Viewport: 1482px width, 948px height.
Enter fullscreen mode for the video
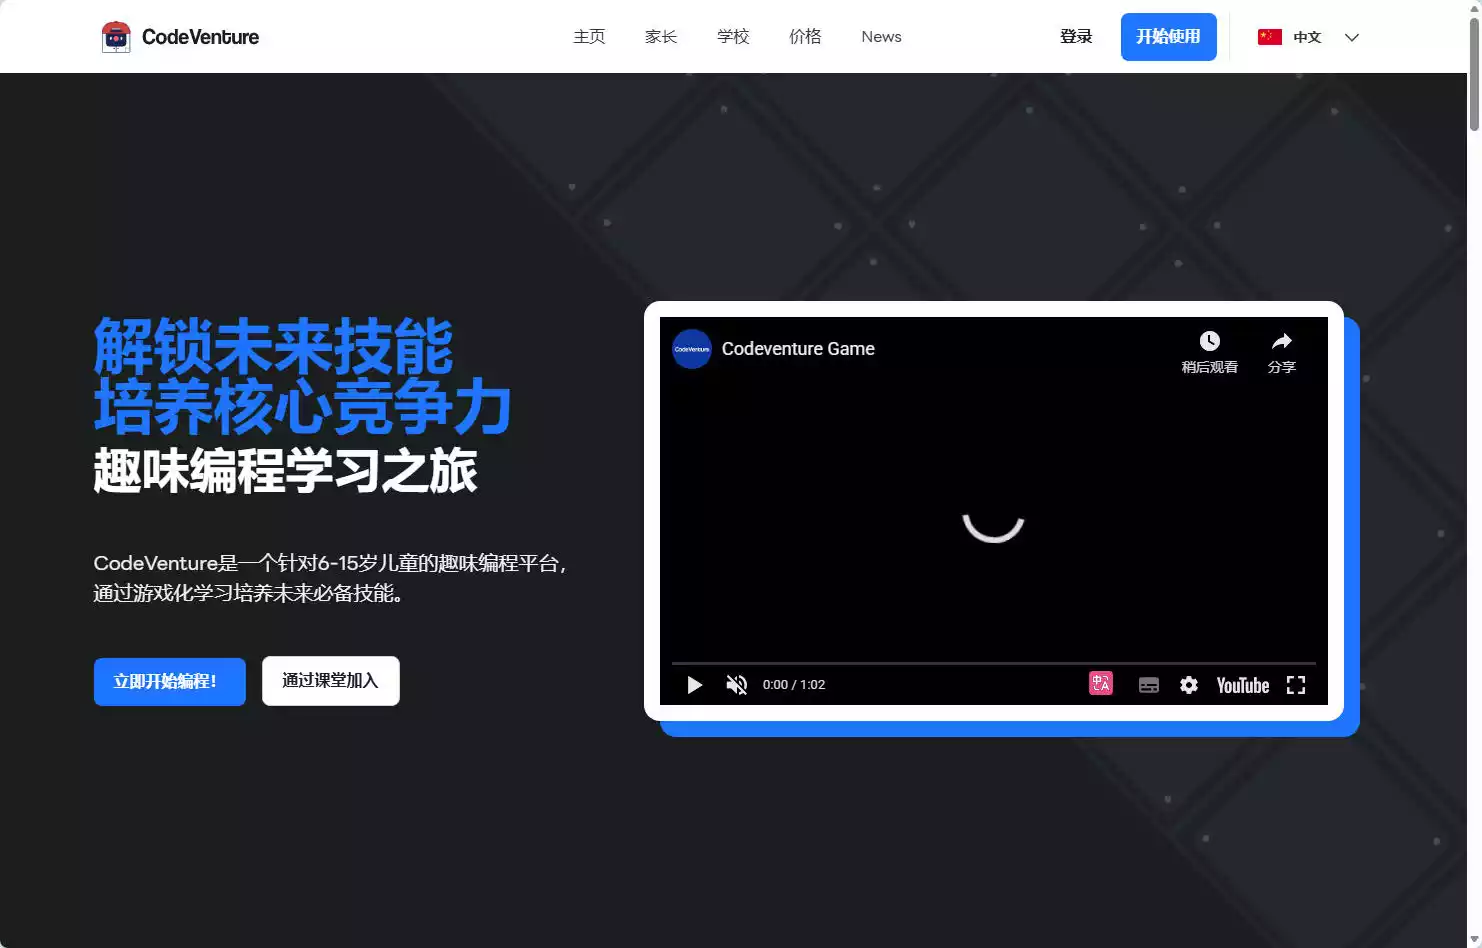click(x=1296, y=685)
